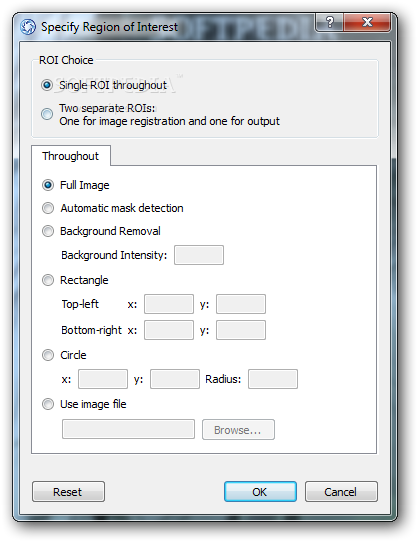Screen dimensions: 418x542
Task: Click the 'Radius:' label text
Action: coord(223,379)
